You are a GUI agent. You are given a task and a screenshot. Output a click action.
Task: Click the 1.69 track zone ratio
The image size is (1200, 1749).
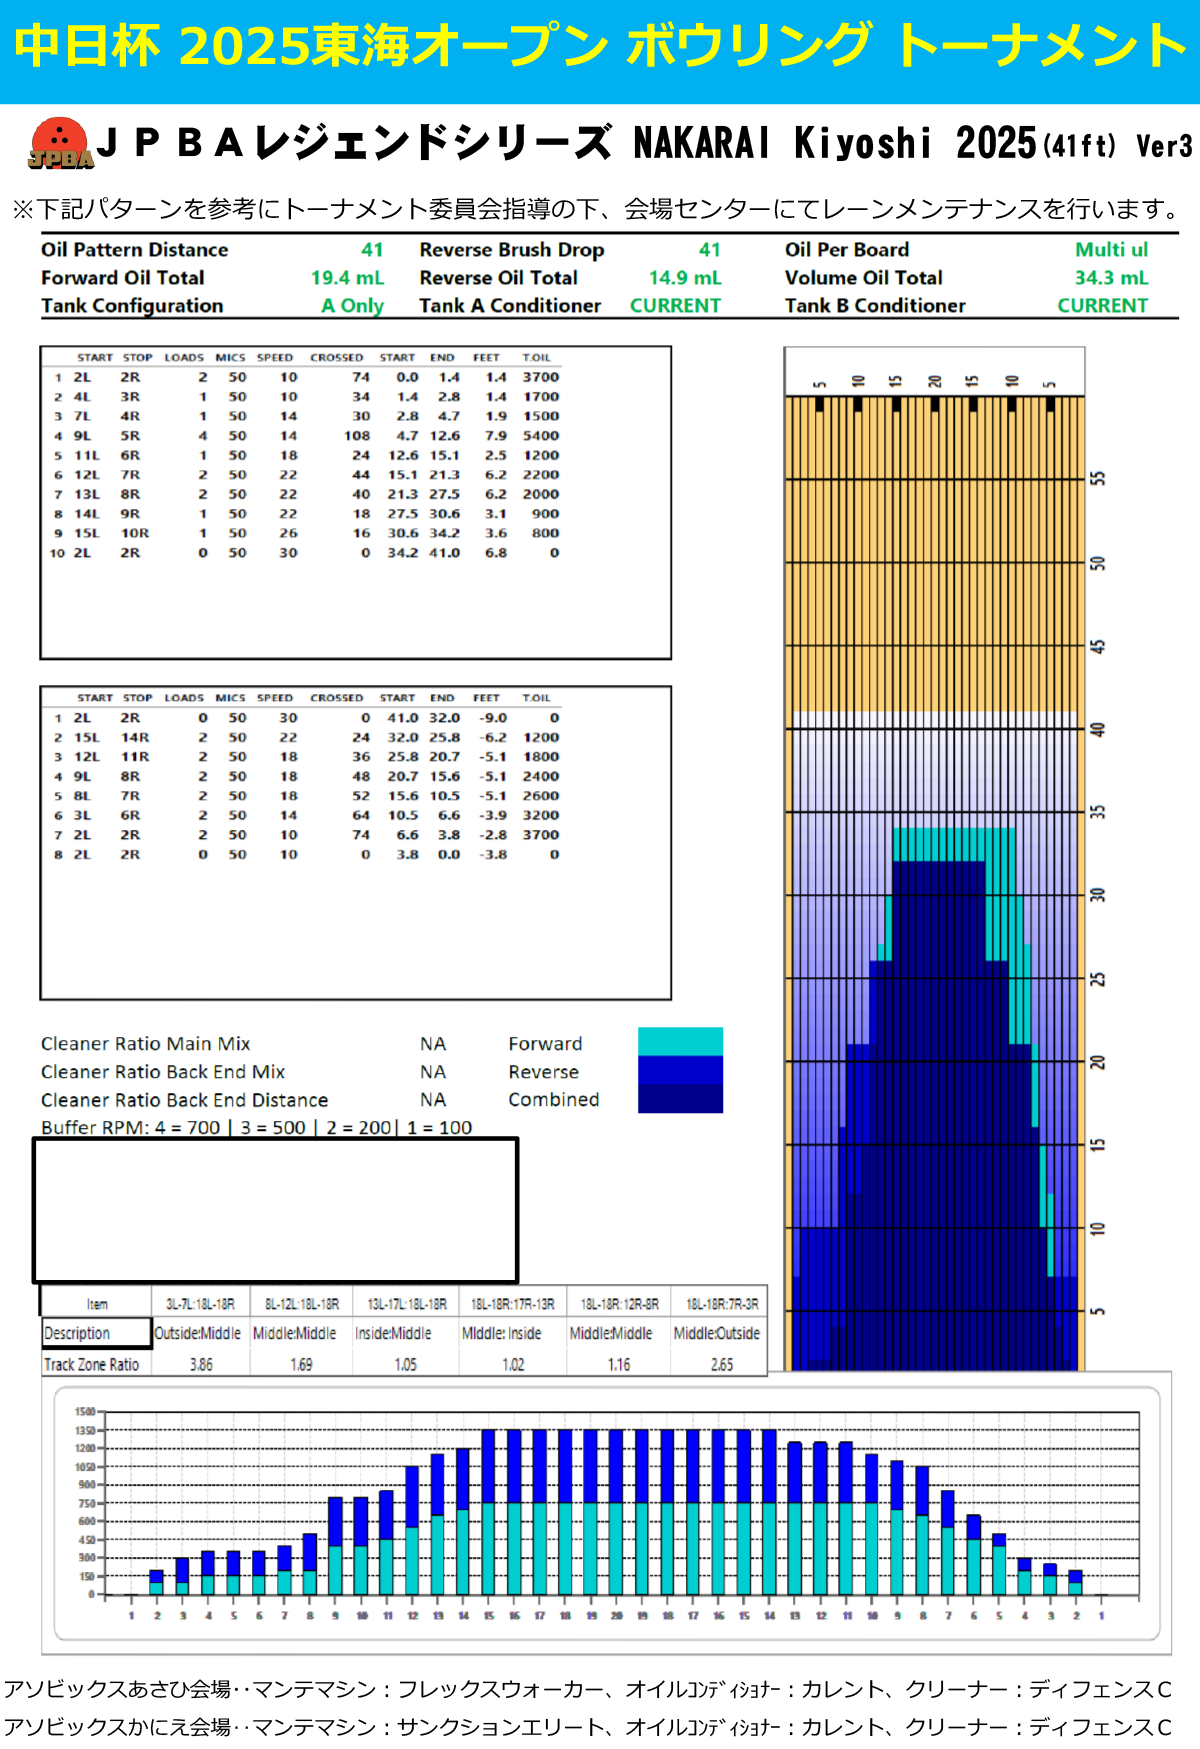pyautogui.click(x=301, y=1365)
